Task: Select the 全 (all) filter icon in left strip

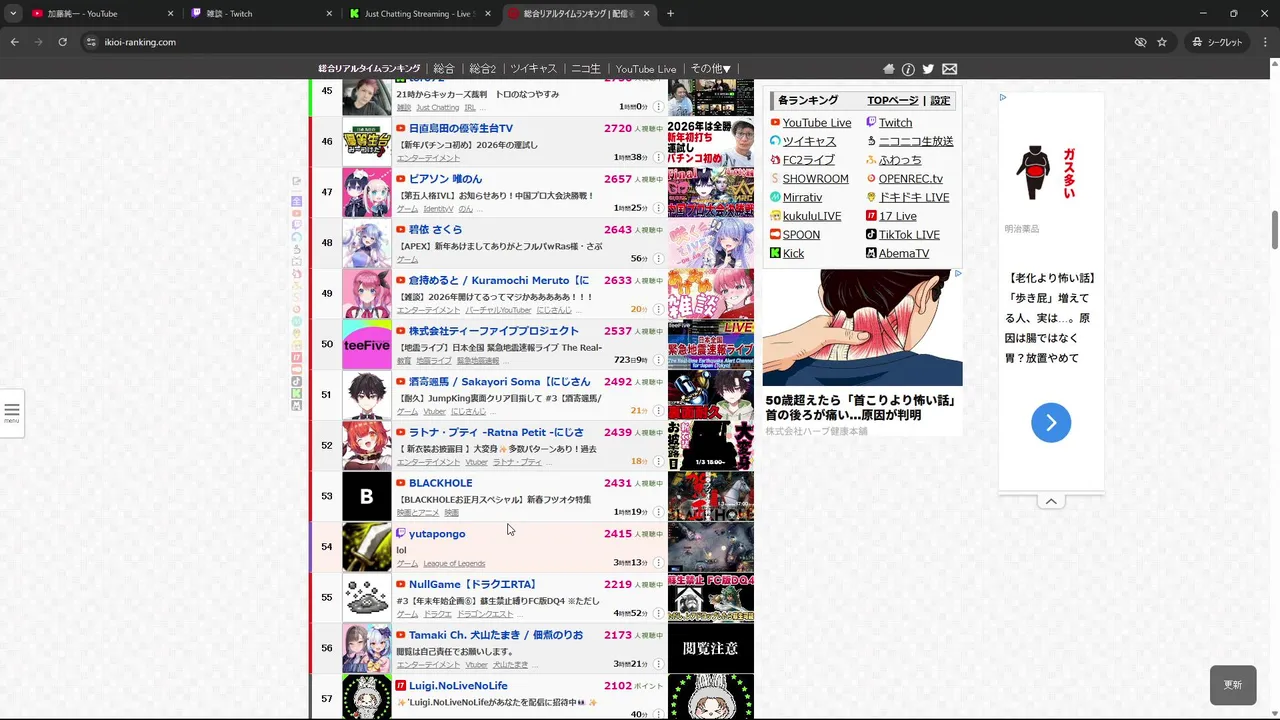Action: (x=297, y=202)
